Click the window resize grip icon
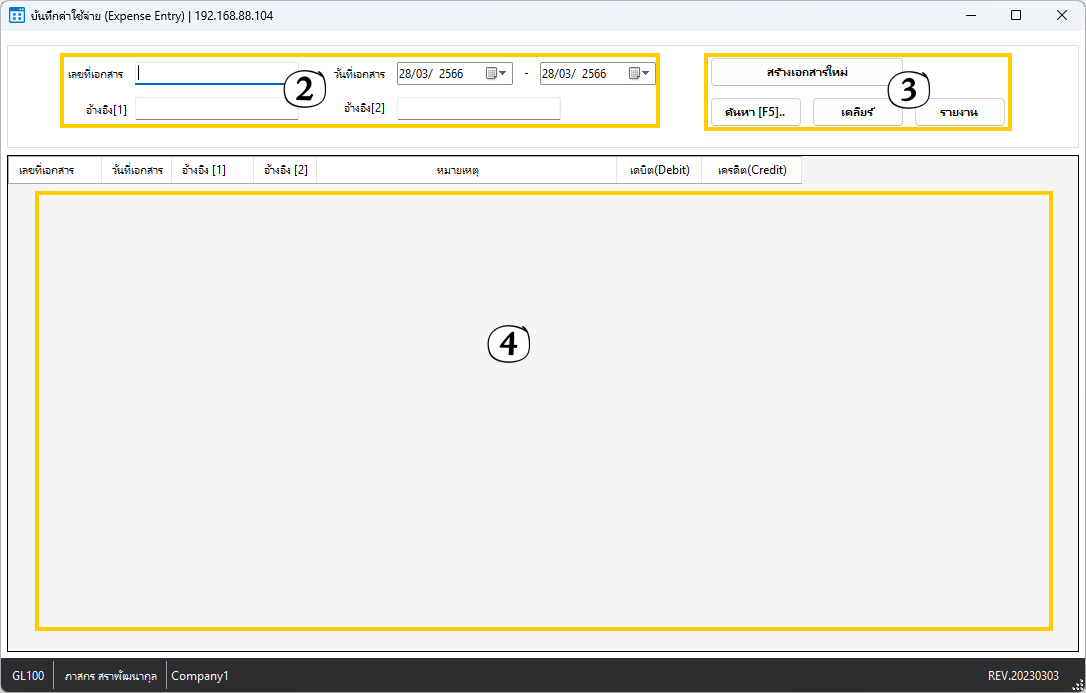The height and width of the screenshot is (693, 1086). point(1077,684)
